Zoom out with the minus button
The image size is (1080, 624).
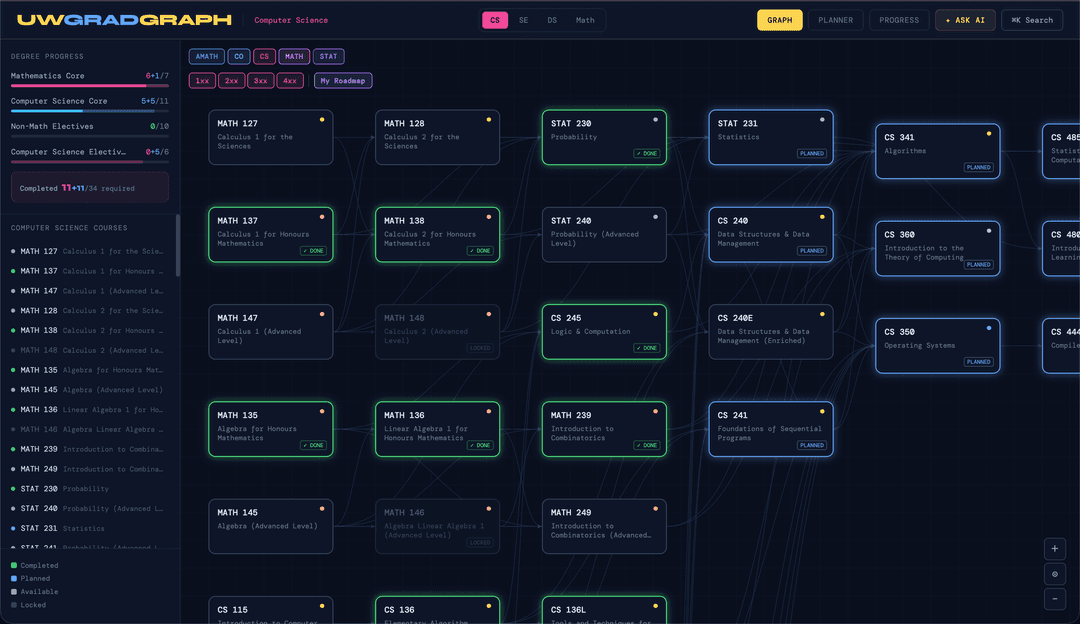tap(1054, 599)
